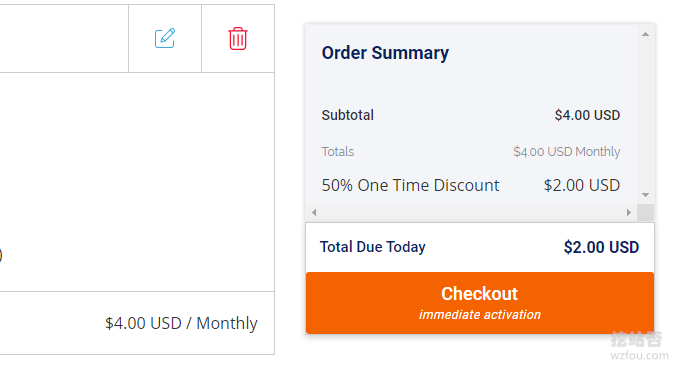Click the vertical scrollbar track in summary
The image size is (680, 366).
tap(645, 114)
